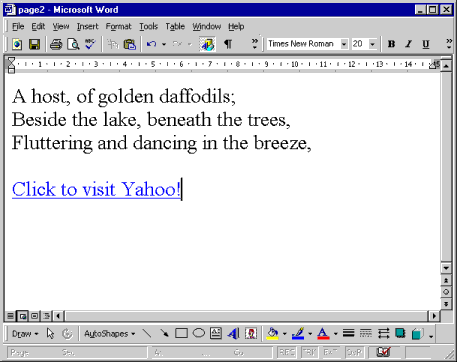Image resolution: width=457 pixels, height=362 pixels.
Task: Insert a Text Box from Drawing toolbar
Action: tap(216, 333)
